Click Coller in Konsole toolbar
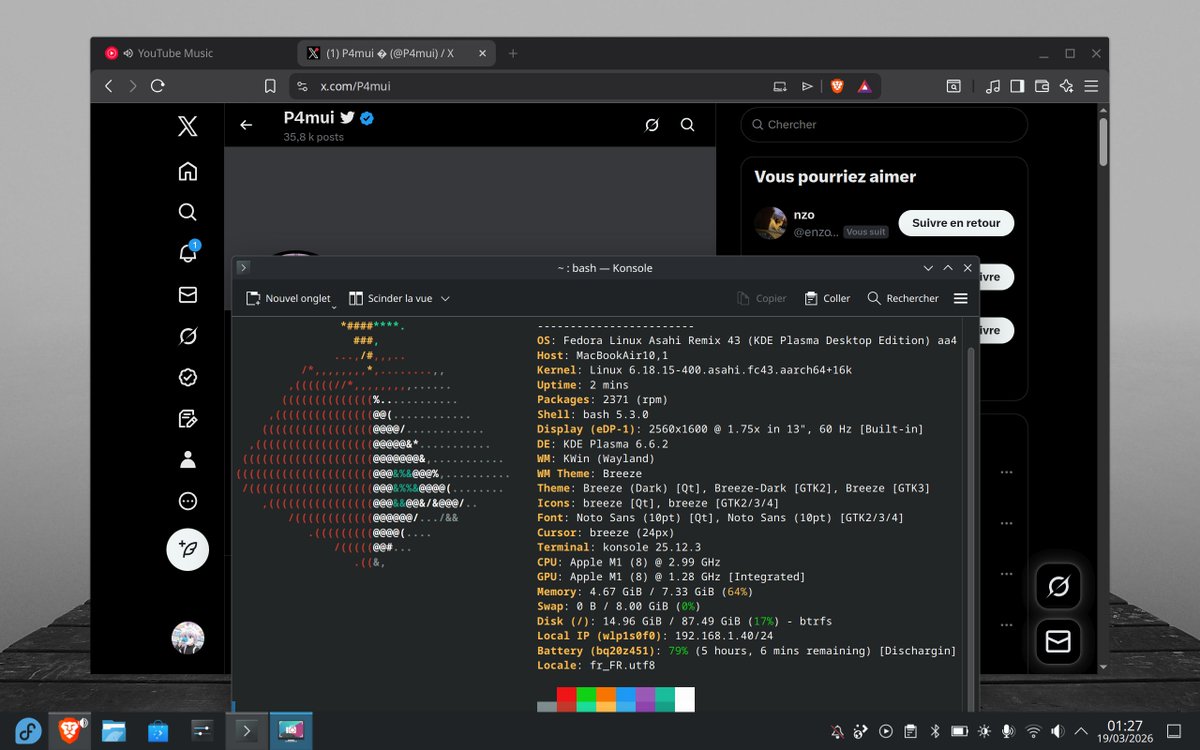Screen dimensions: 1200x750 (x=827, y=298)
